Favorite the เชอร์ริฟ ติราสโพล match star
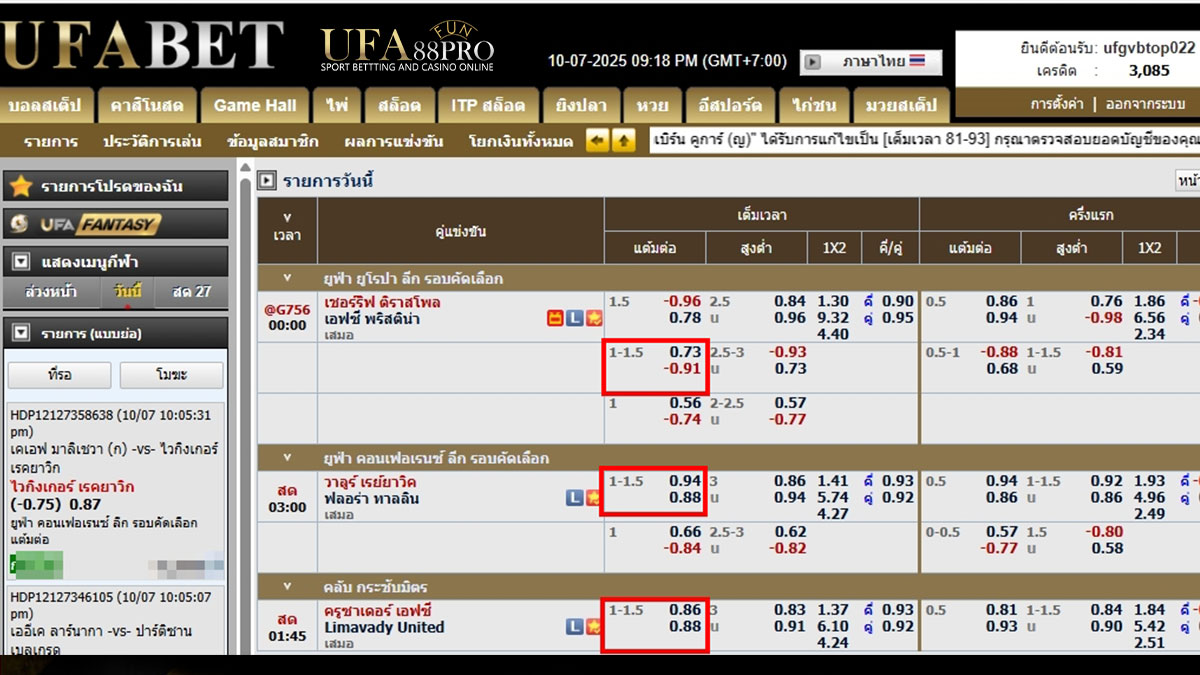Image resolution: width=1200 pixels, height=675 pixels. click(x=593, y=318)
